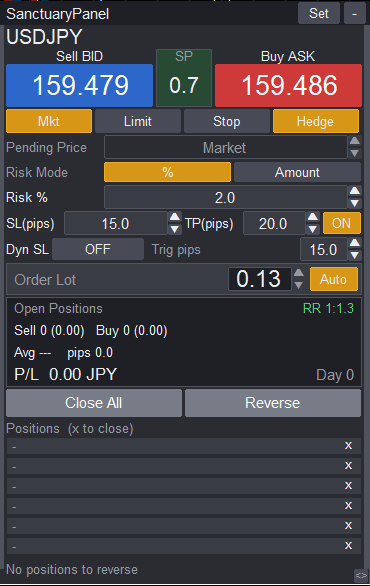
Task: Close the first position row with x
Action: [348, 445]
